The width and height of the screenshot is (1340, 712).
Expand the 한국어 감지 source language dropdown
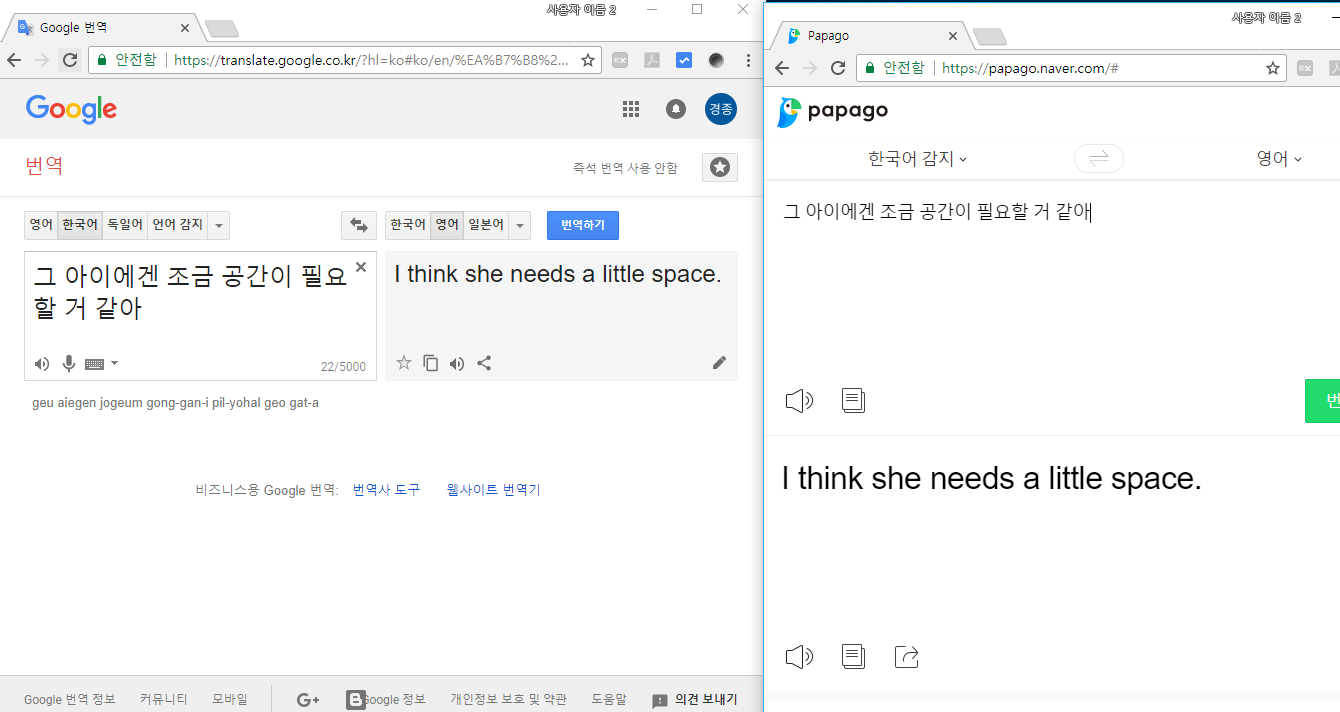(918, 158)
